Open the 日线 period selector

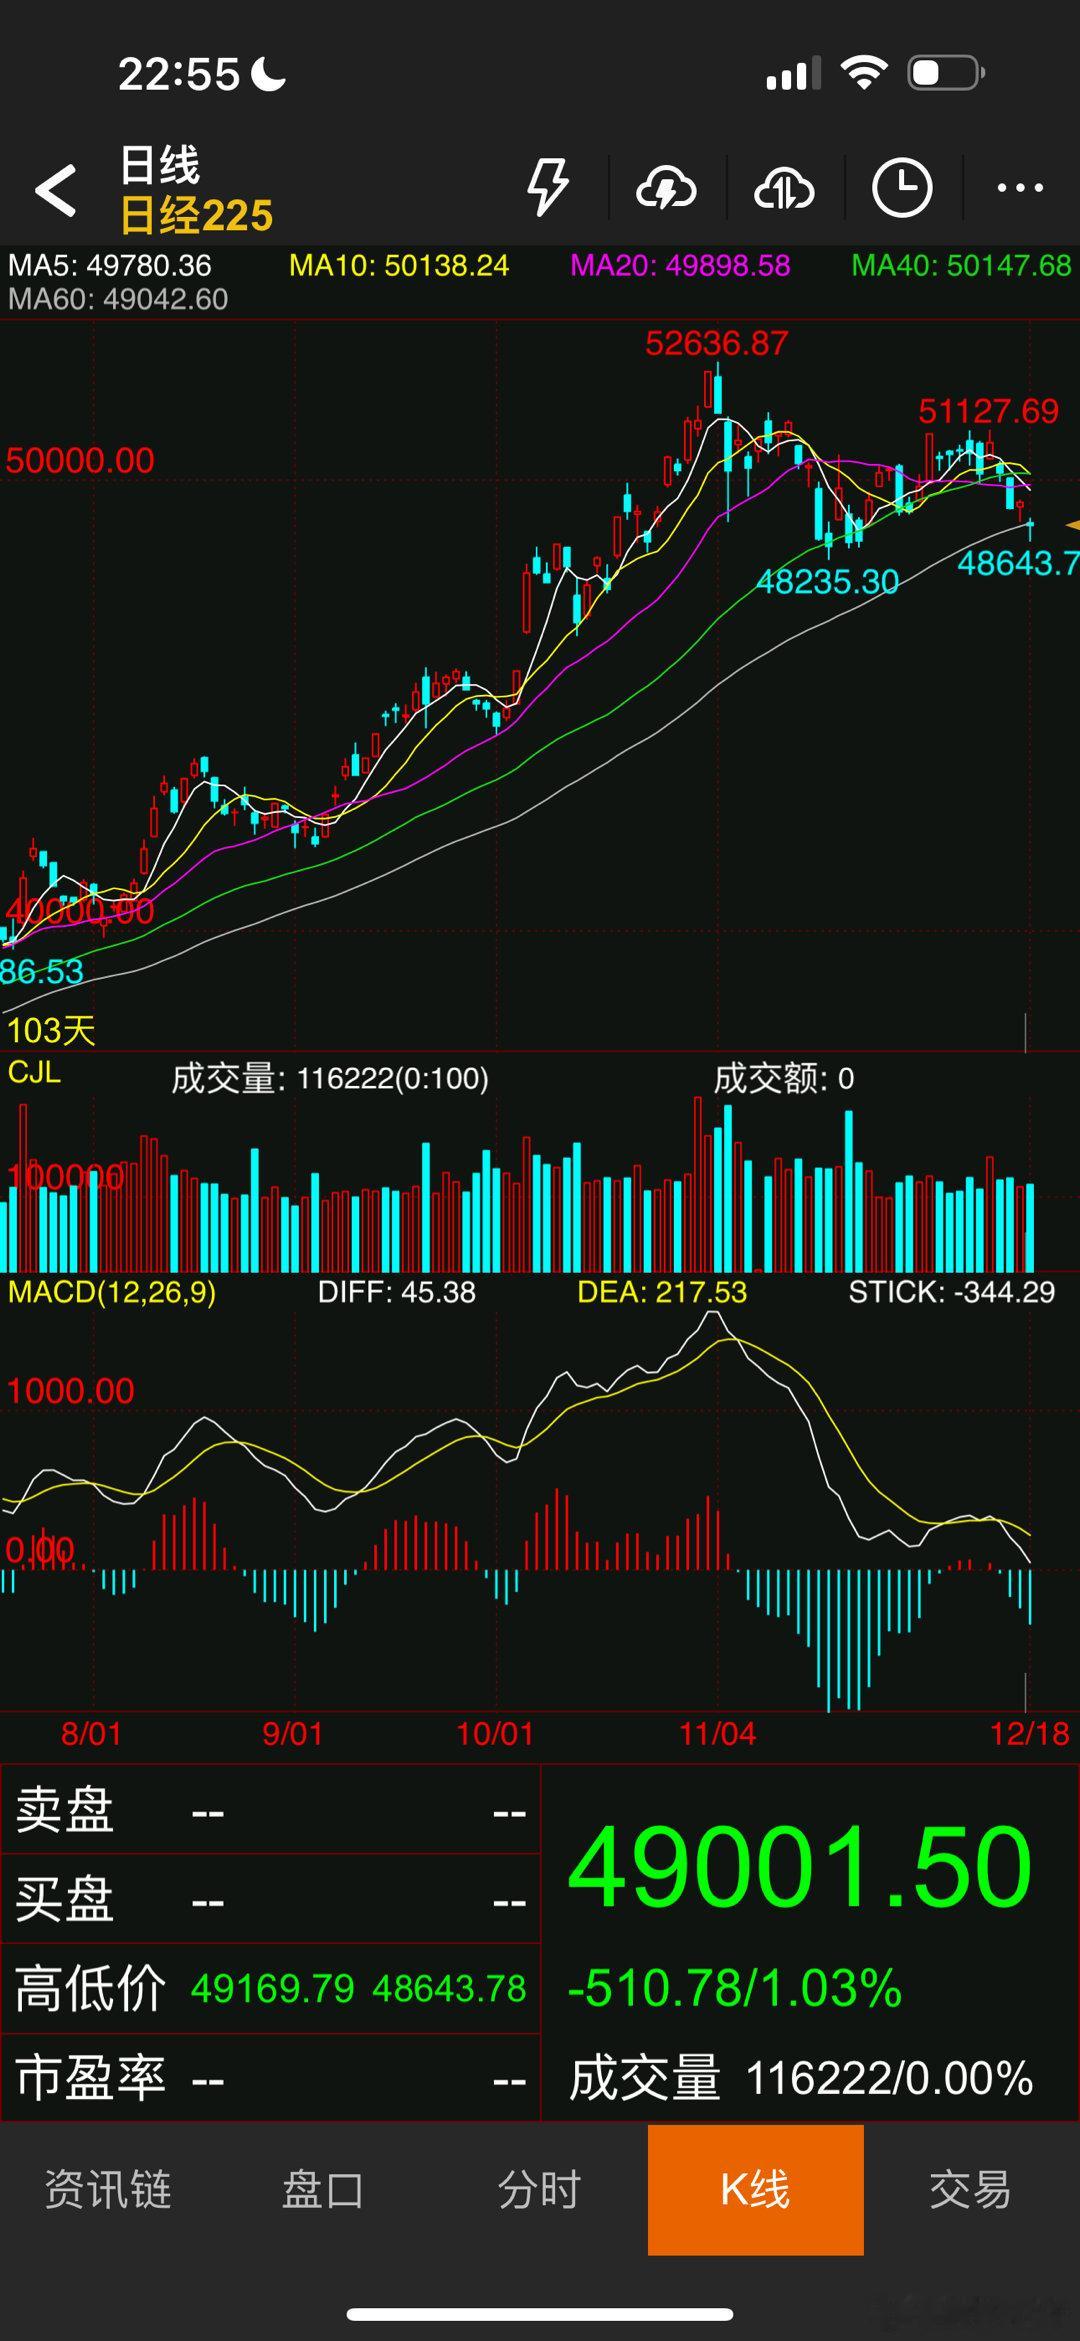160,165
